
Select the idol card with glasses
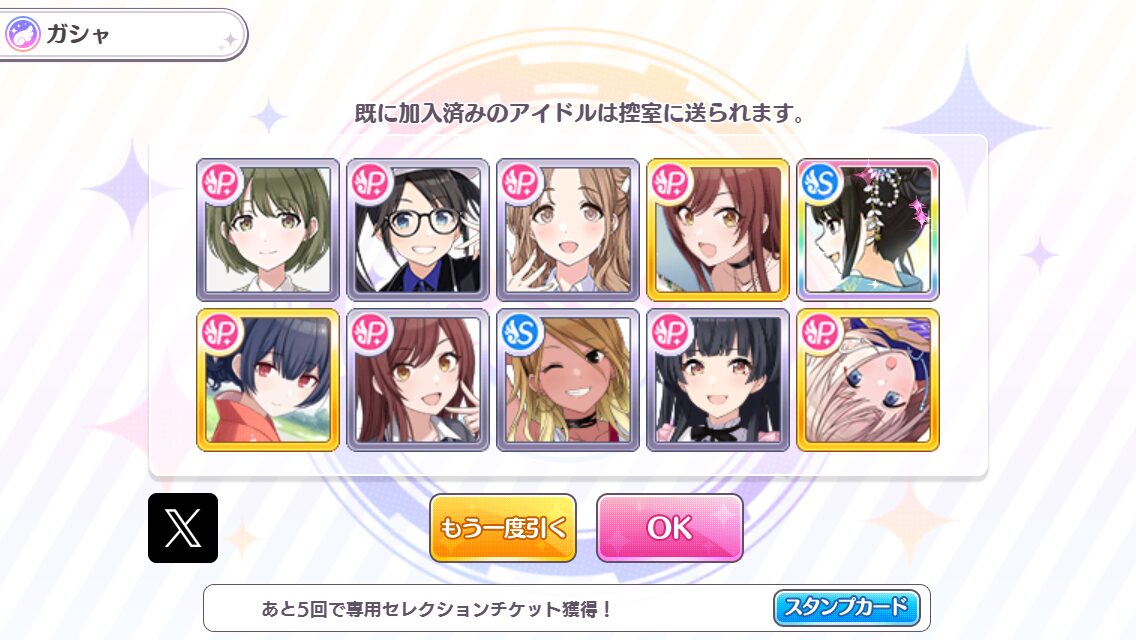click(x=418, y=230)
